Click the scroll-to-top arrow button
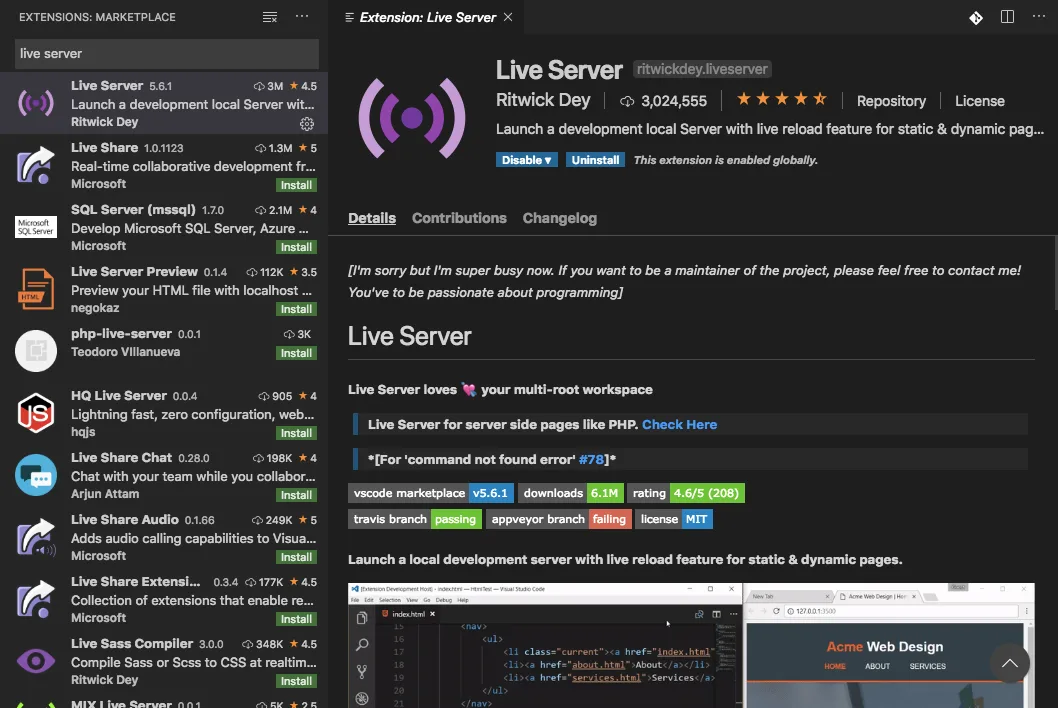 click(1010, 663)
